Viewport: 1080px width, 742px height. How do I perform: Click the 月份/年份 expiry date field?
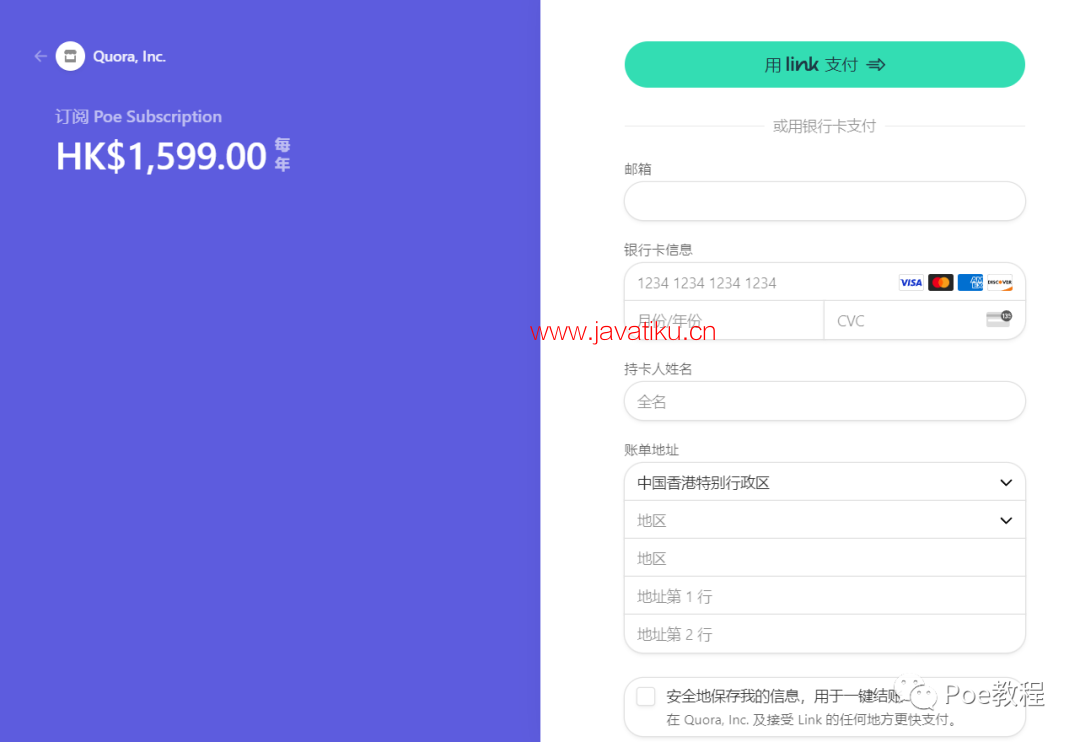pos(724,320)
